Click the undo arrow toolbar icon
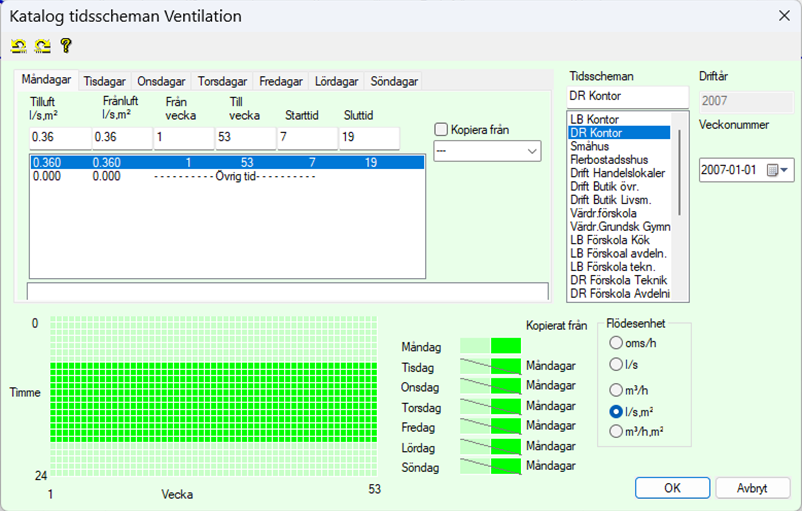Image resolution: width=802 pixels, height=511 pixels. pos(18,46)
